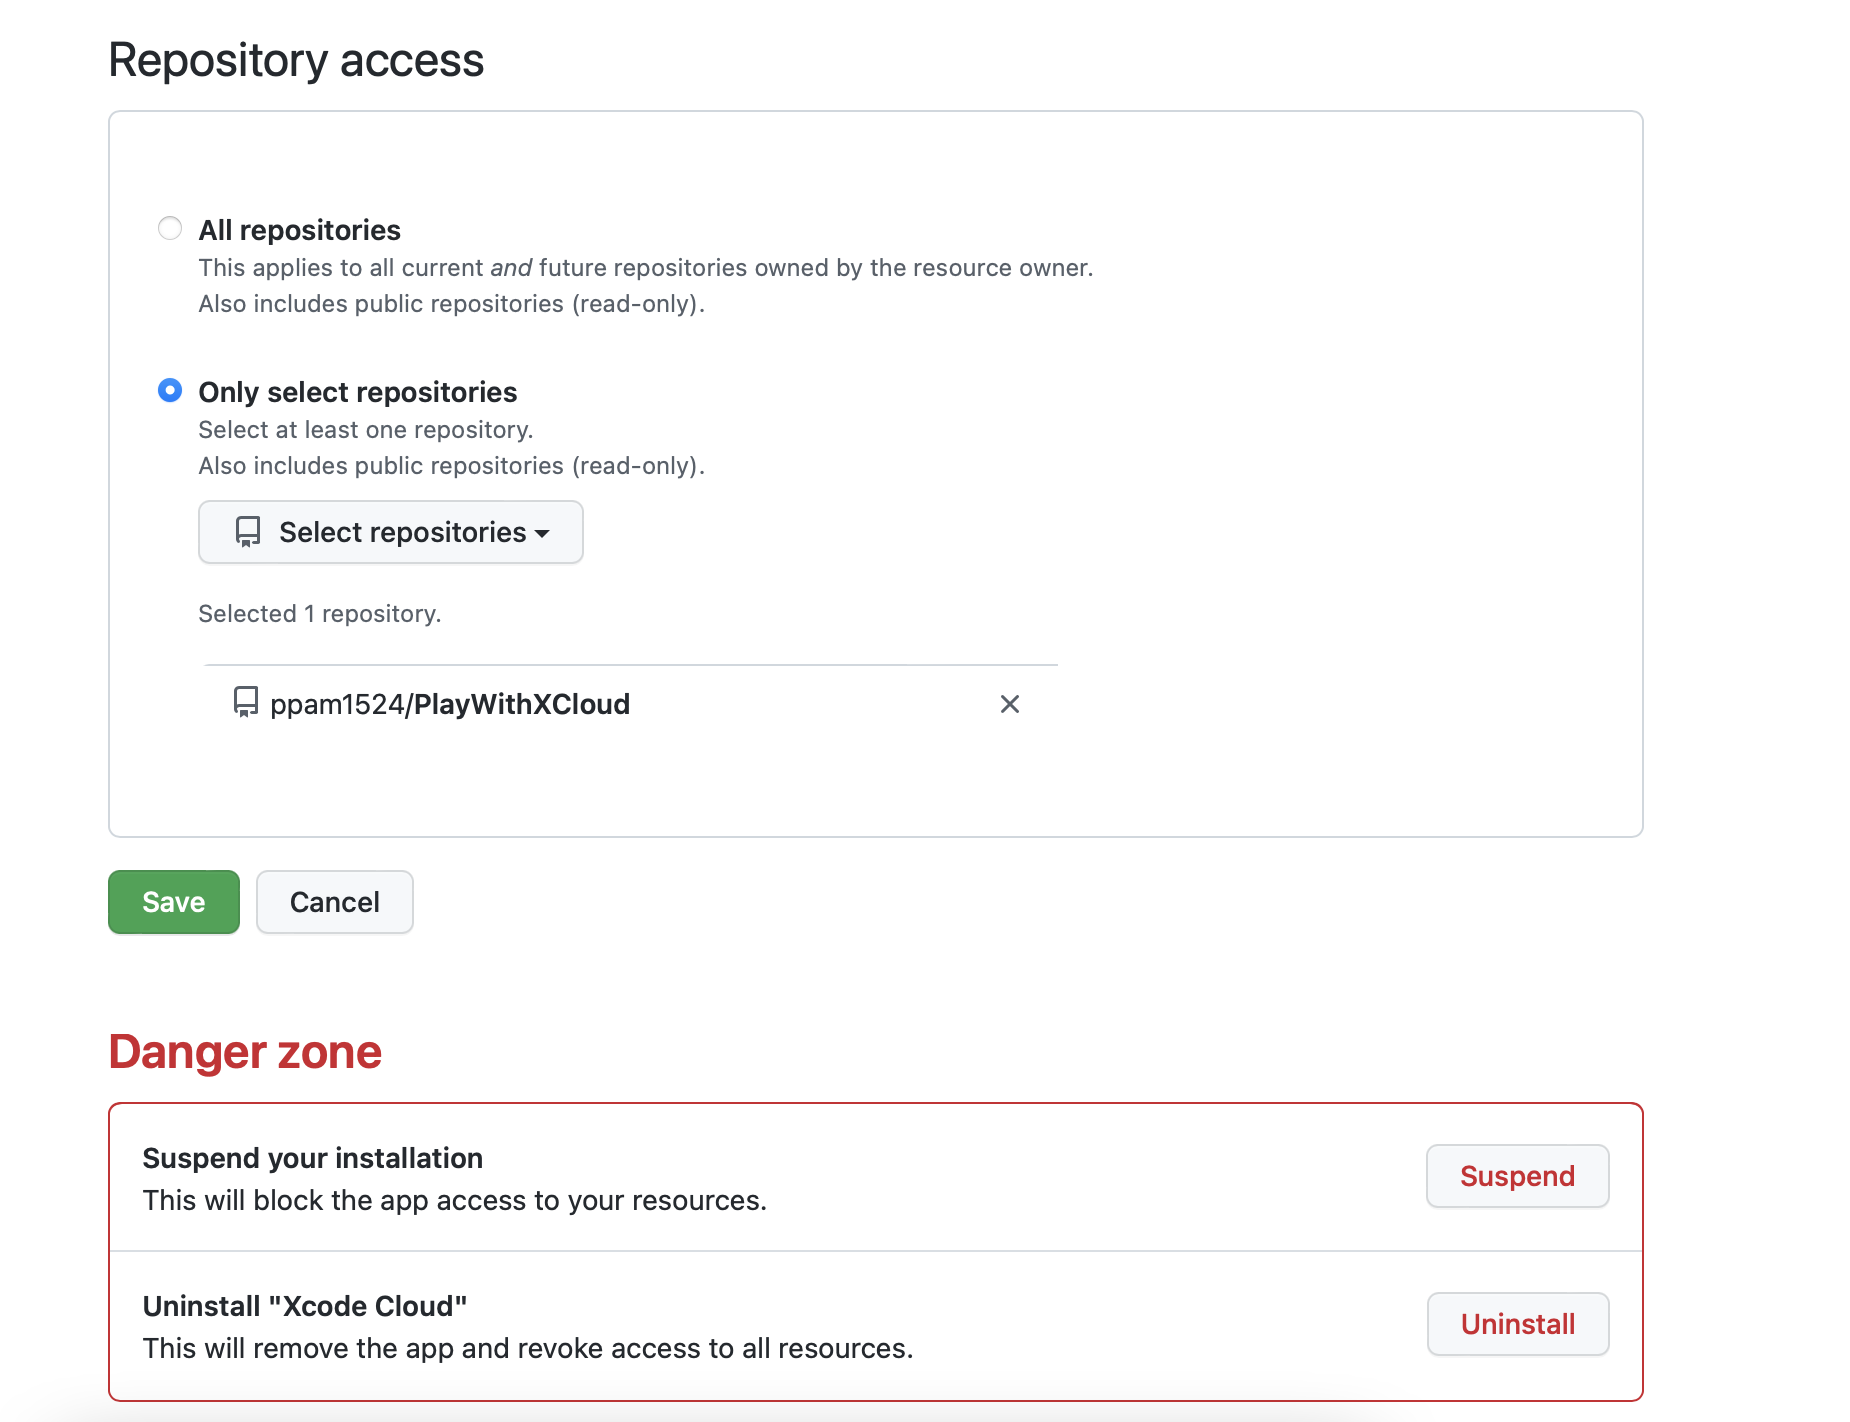
Task: Click the Danger zone heading
Action: [245, 1051]
